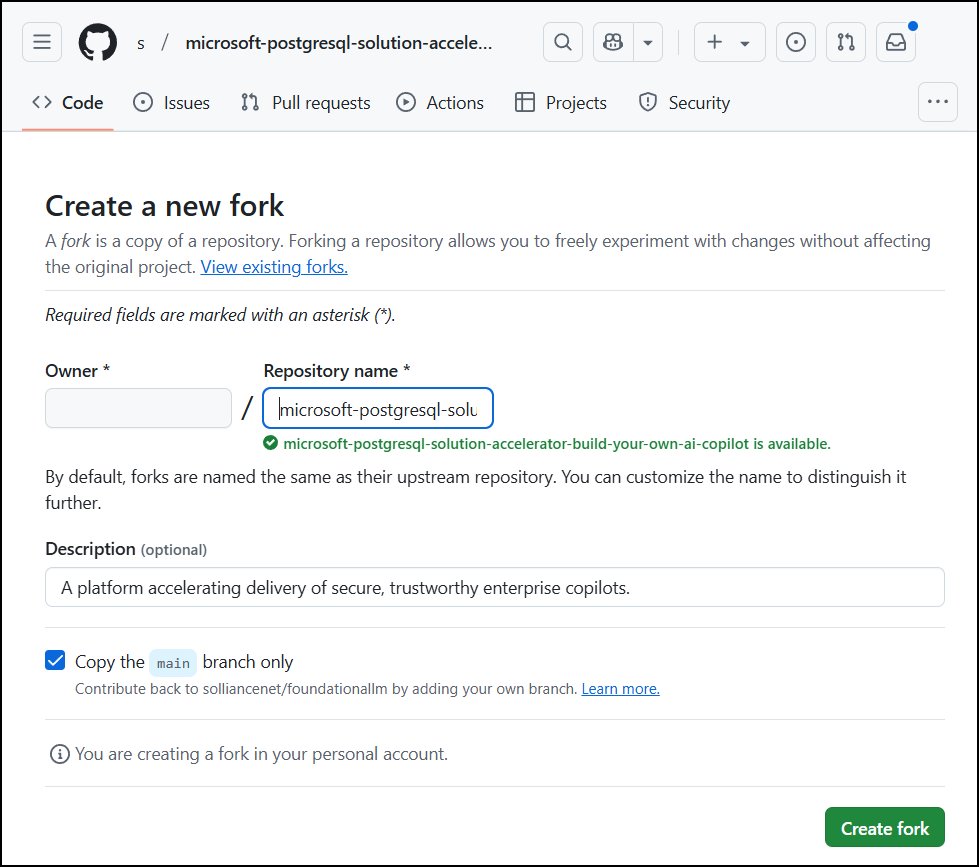This screenshot has height=867, width=979.
Task: Click the owner 's' breadcrumb link
Action: [141, 43]
